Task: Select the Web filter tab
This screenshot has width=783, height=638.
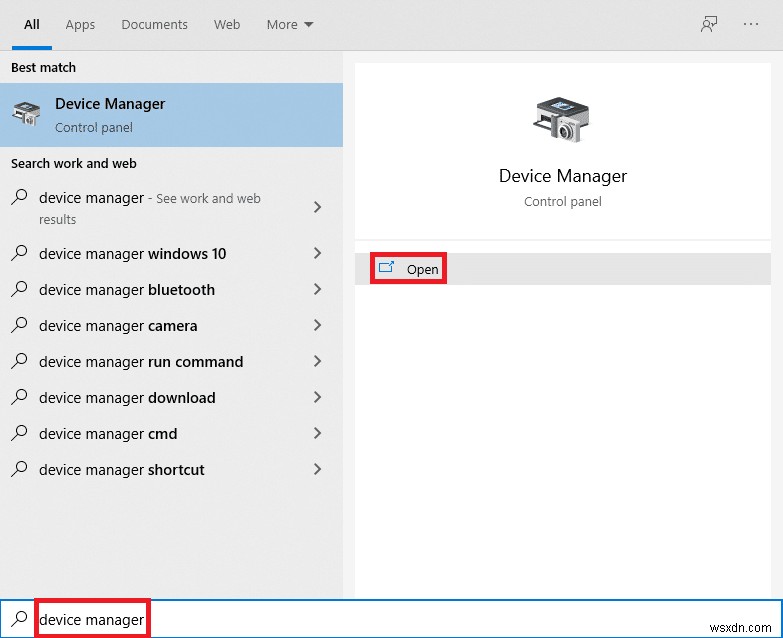Action: pyautogui.click(x=227, y=25)
